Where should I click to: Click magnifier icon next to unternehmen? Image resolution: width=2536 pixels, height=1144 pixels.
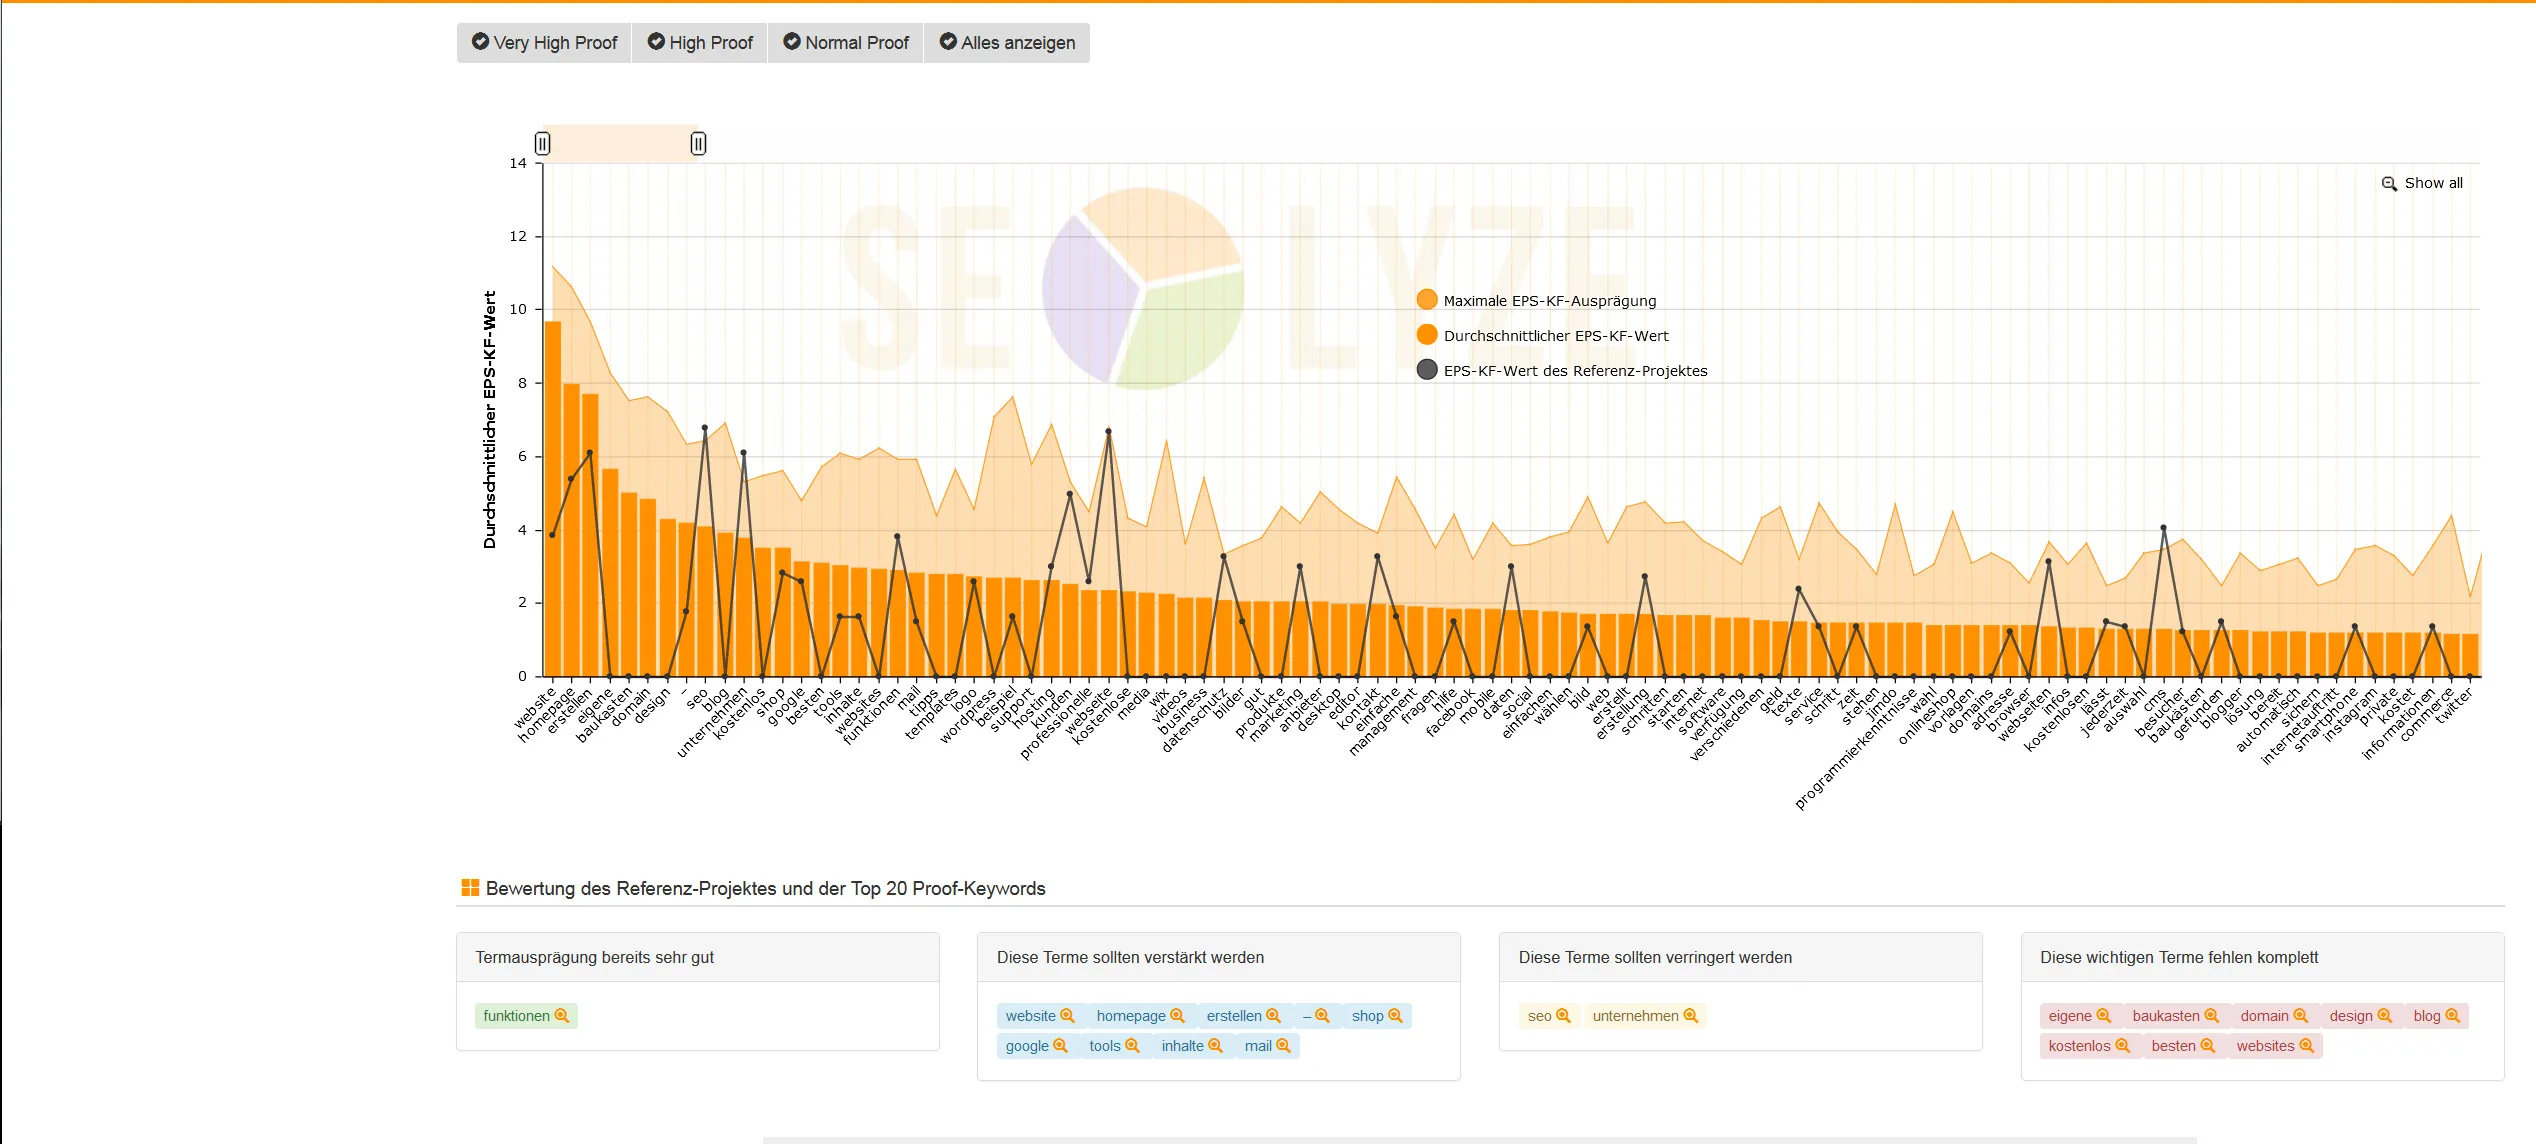coord(1691,1016)
